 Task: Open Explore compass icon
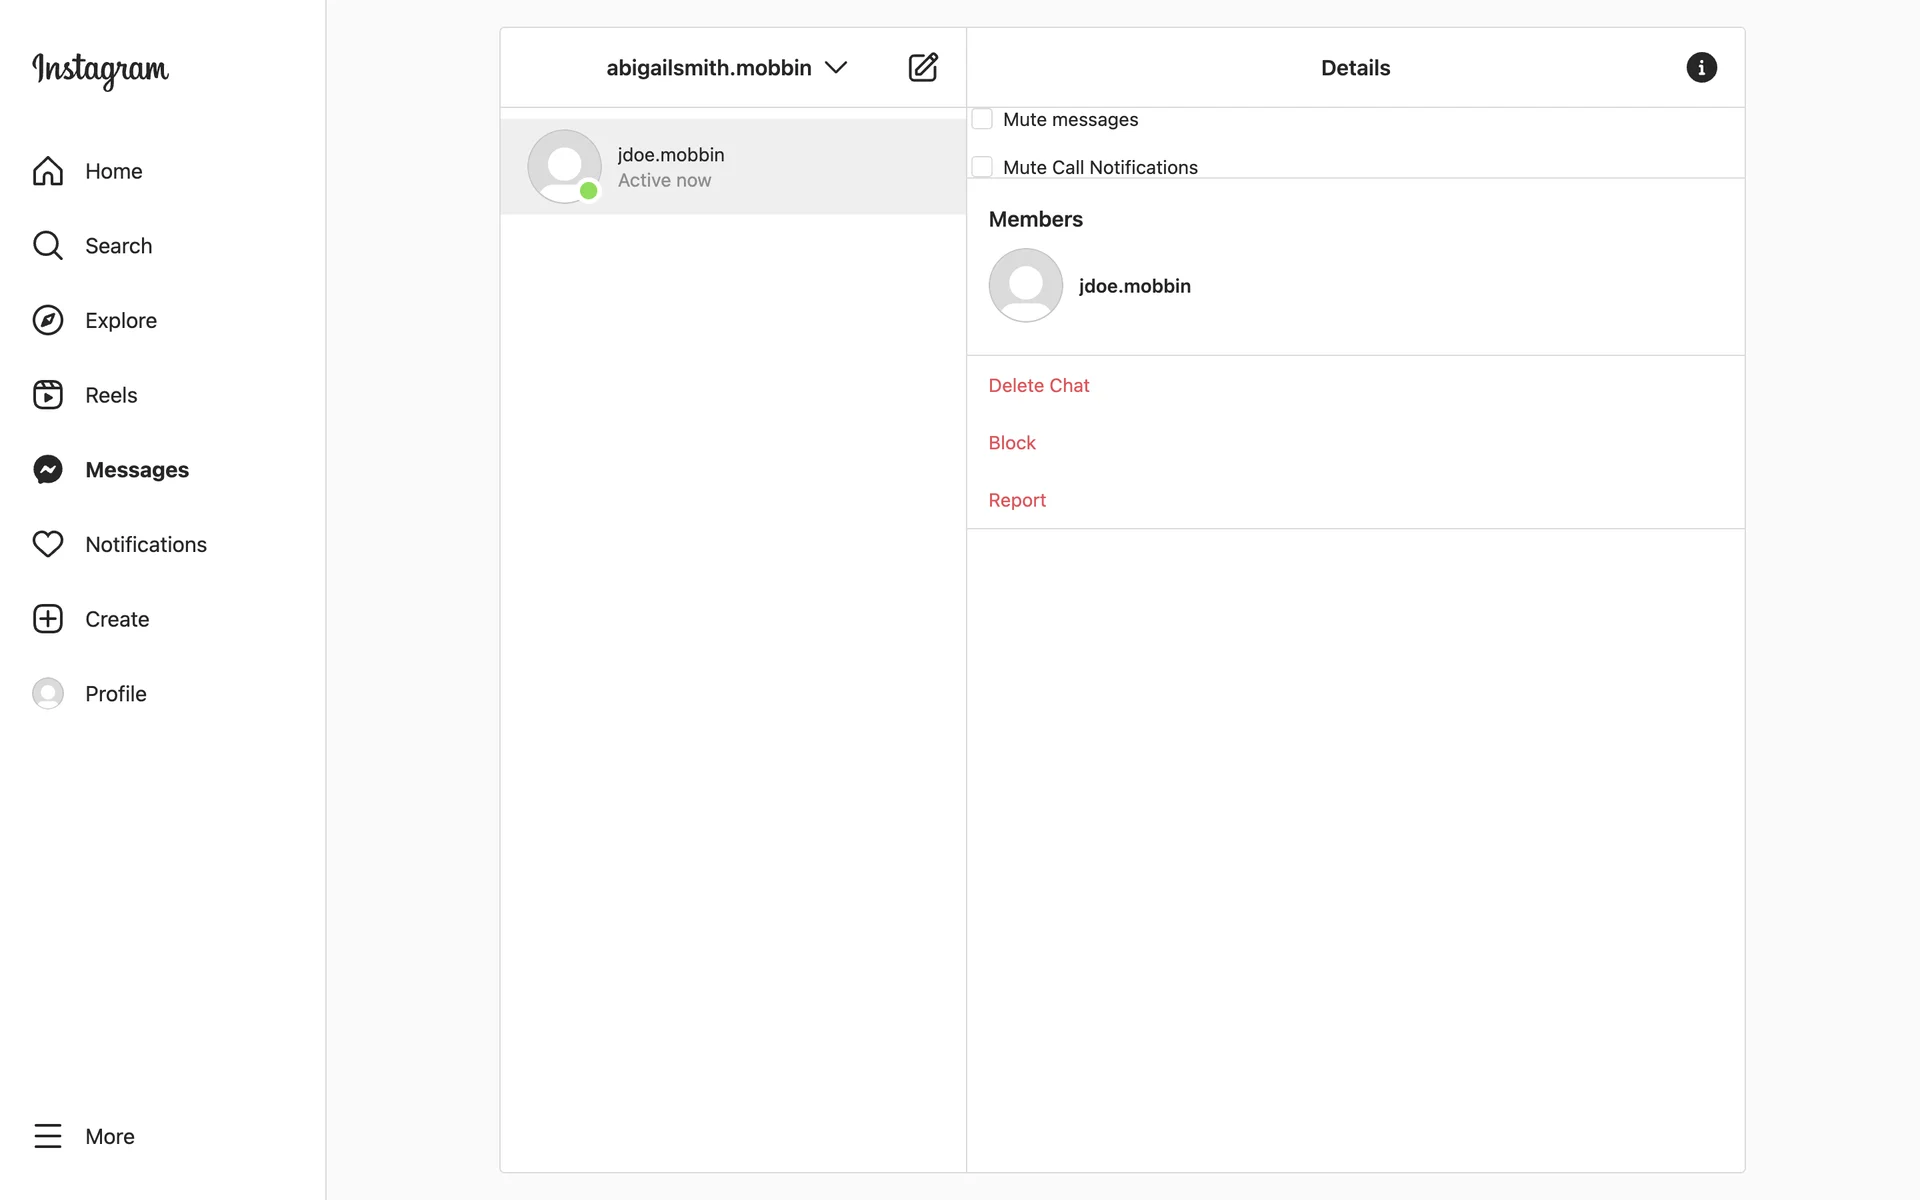coord(48,320)
